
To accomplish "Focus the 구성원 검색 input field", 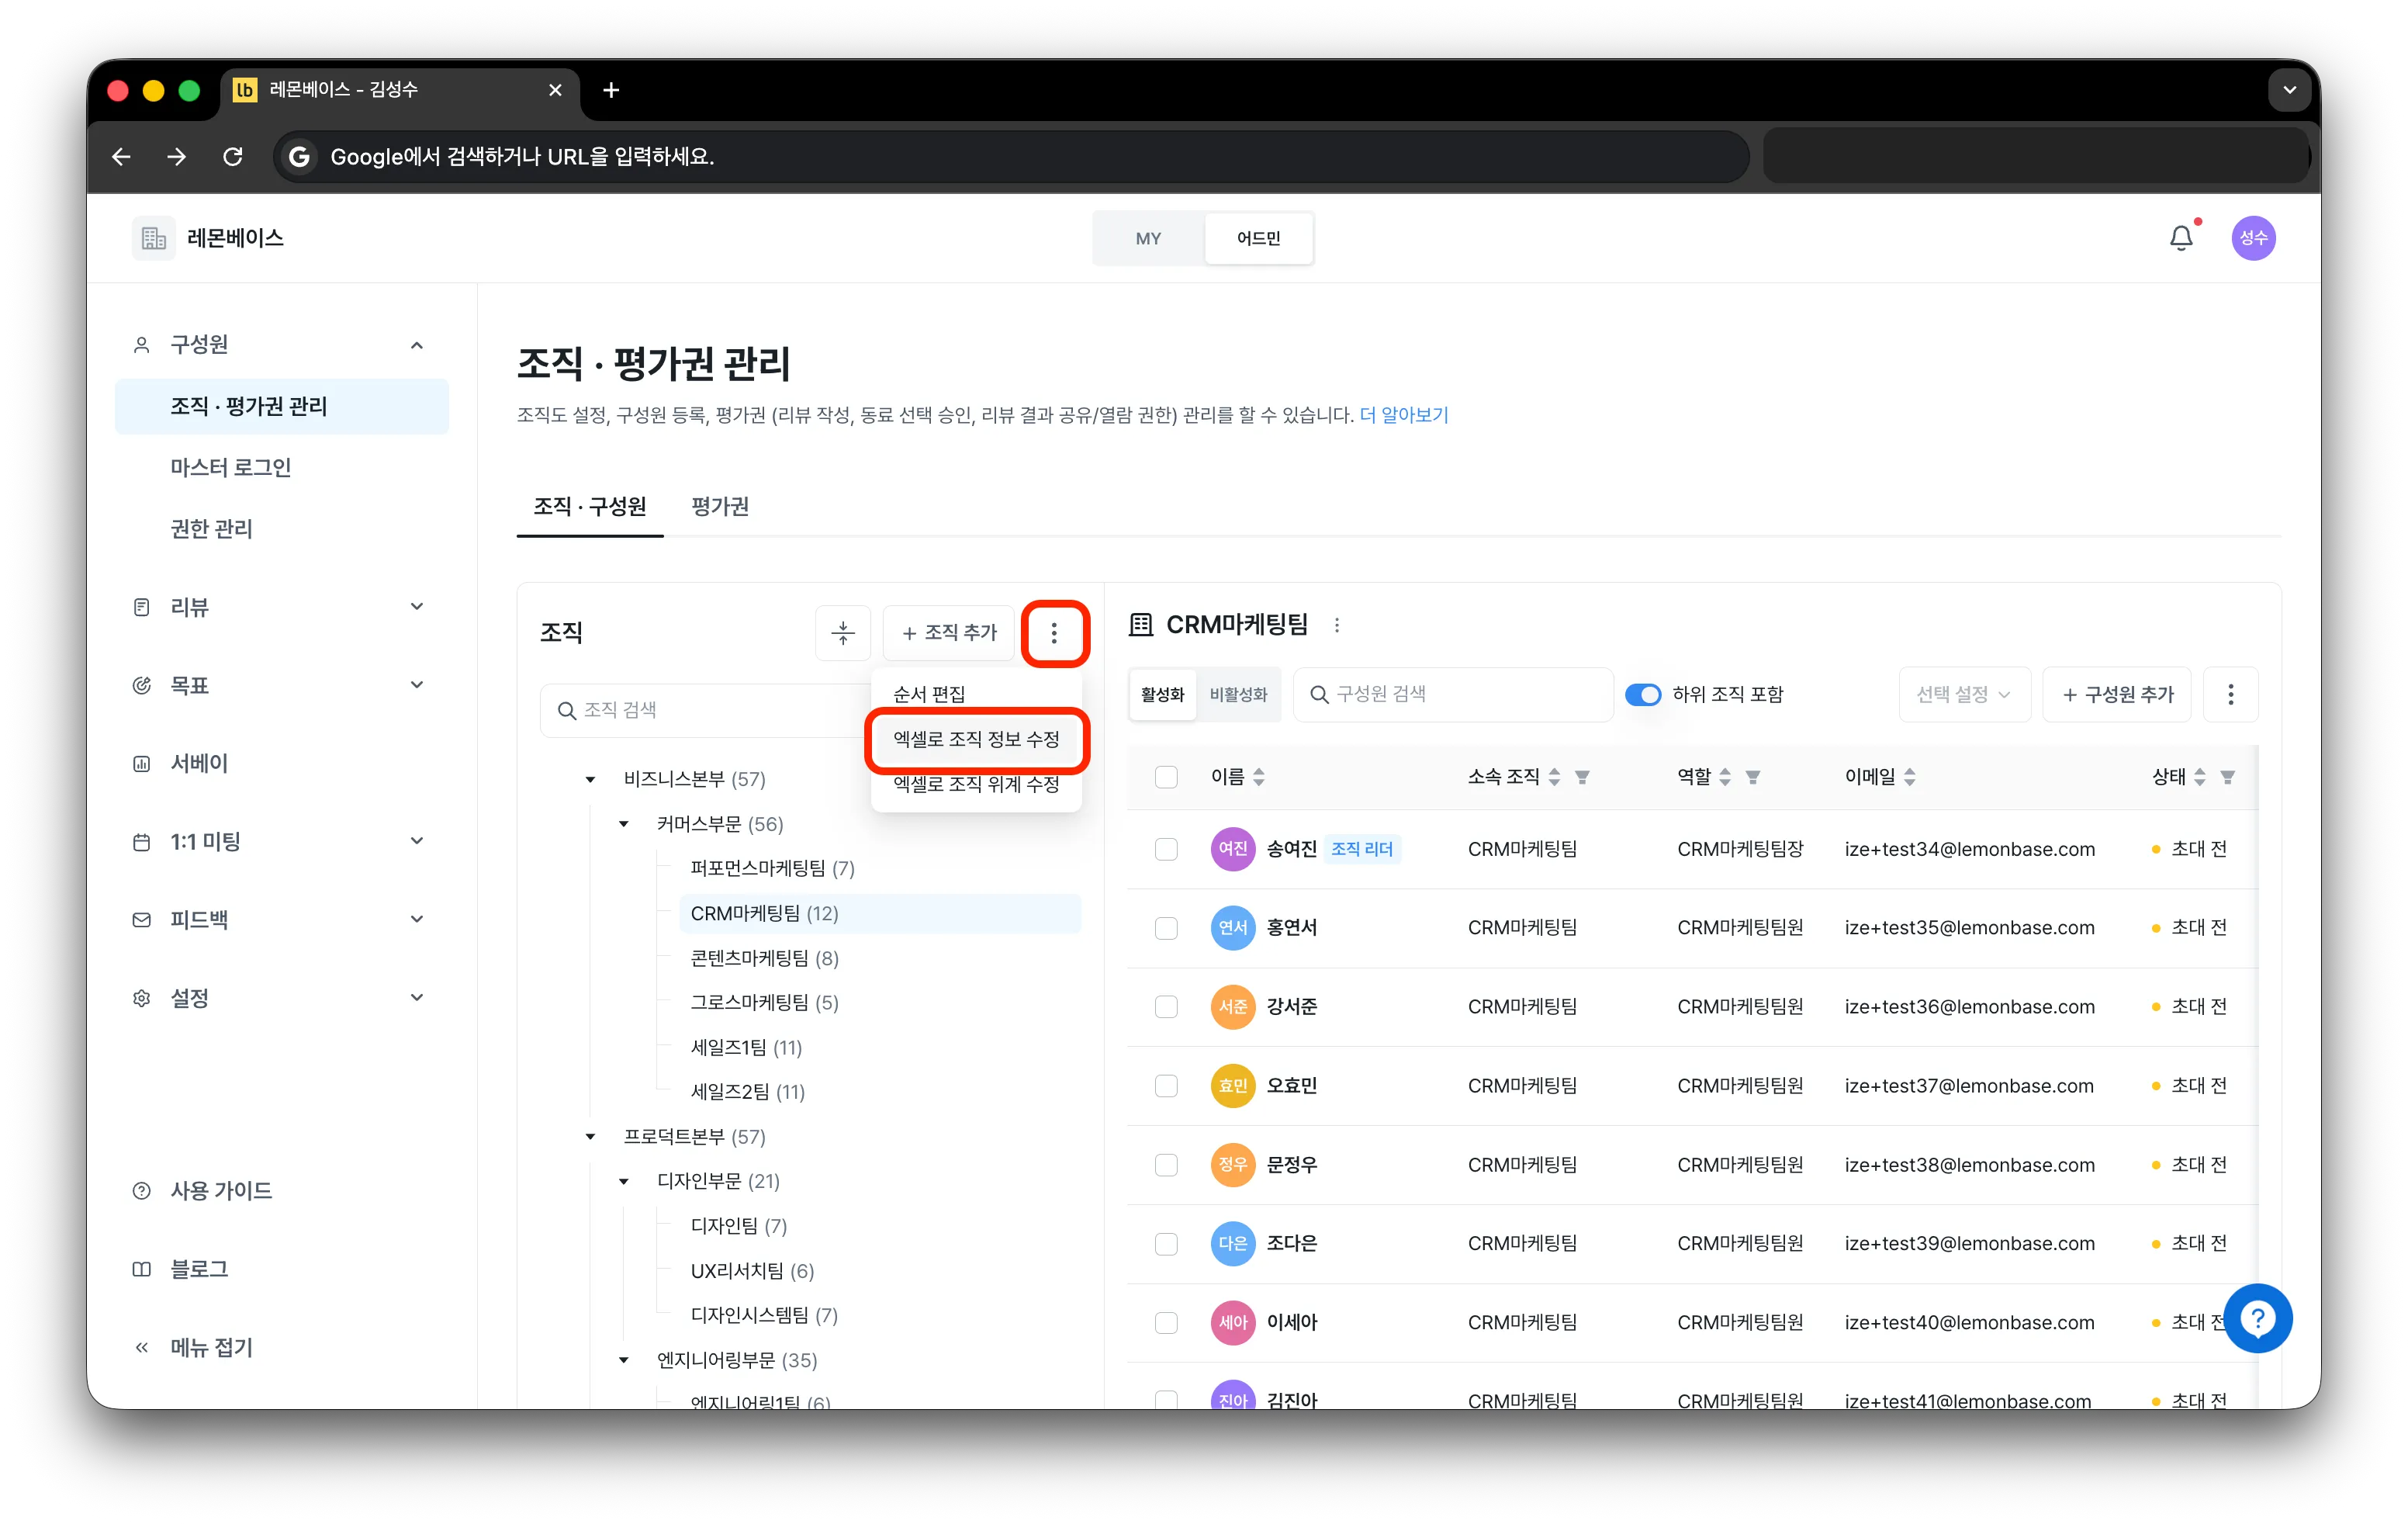I will pyautogui.click(x=1453, y=694).
